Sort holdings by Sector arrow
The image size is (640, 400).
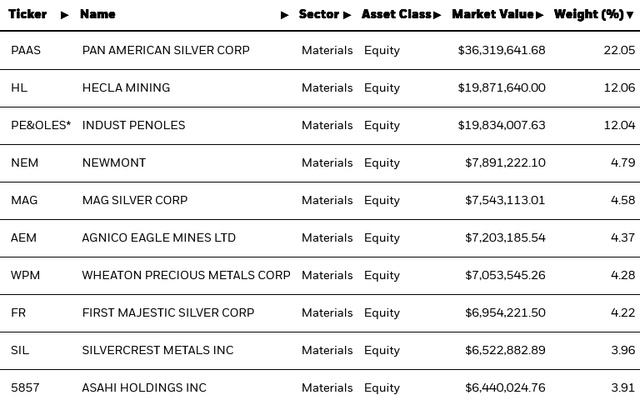click(x=348, y=15)
